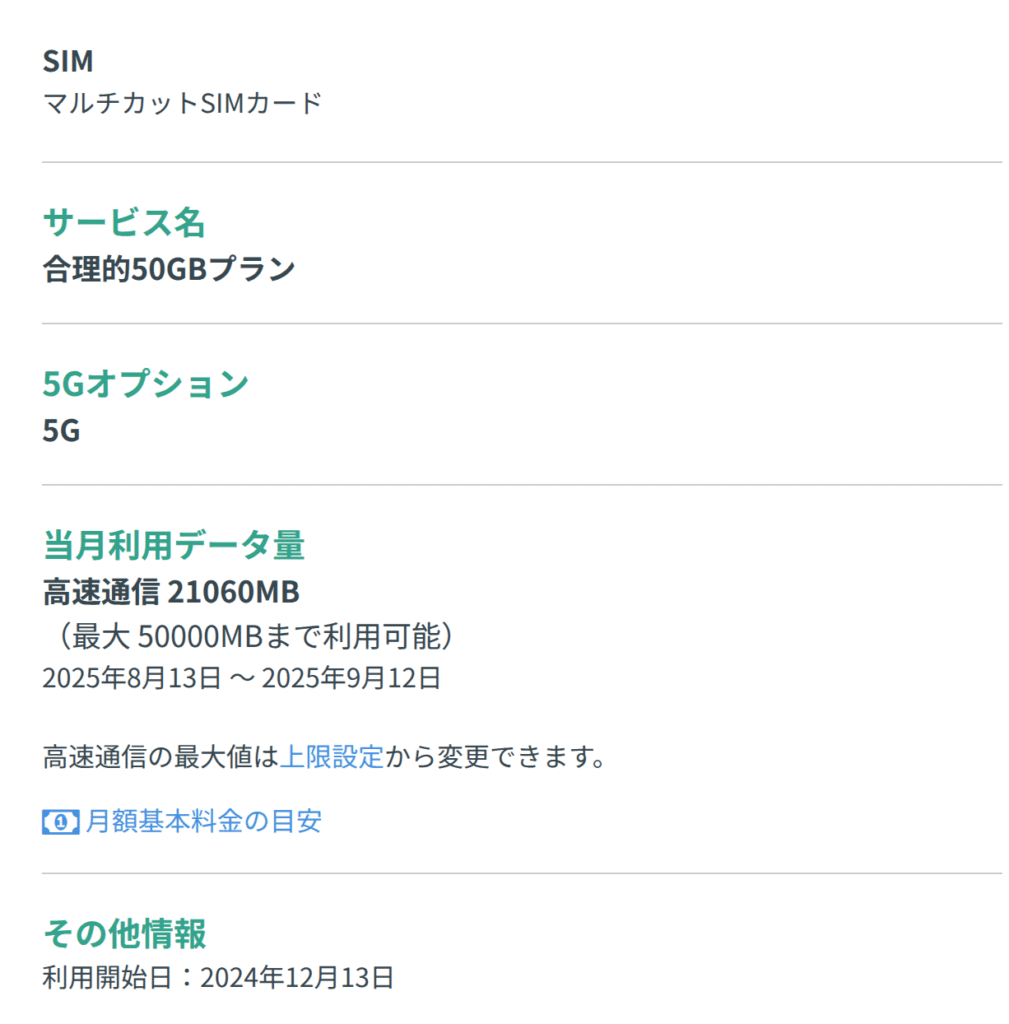The width and height of the screenshot is (1009, 1024).
Task: Click the 高速通信の最大値は sentence start
Action: 160,756
